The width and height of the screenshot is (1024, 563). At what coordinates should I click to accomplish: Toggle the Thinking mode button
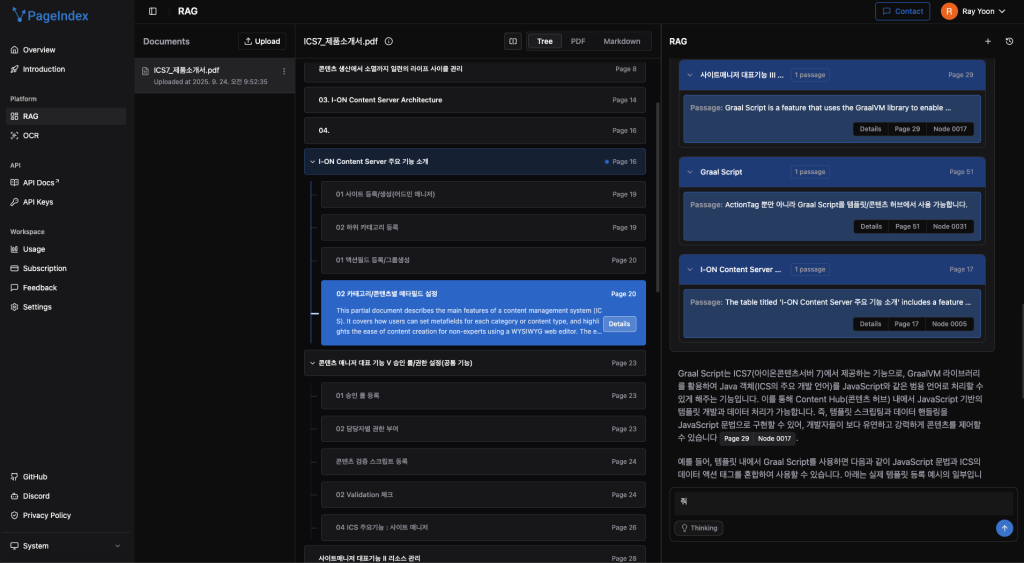tap(699, 528)
